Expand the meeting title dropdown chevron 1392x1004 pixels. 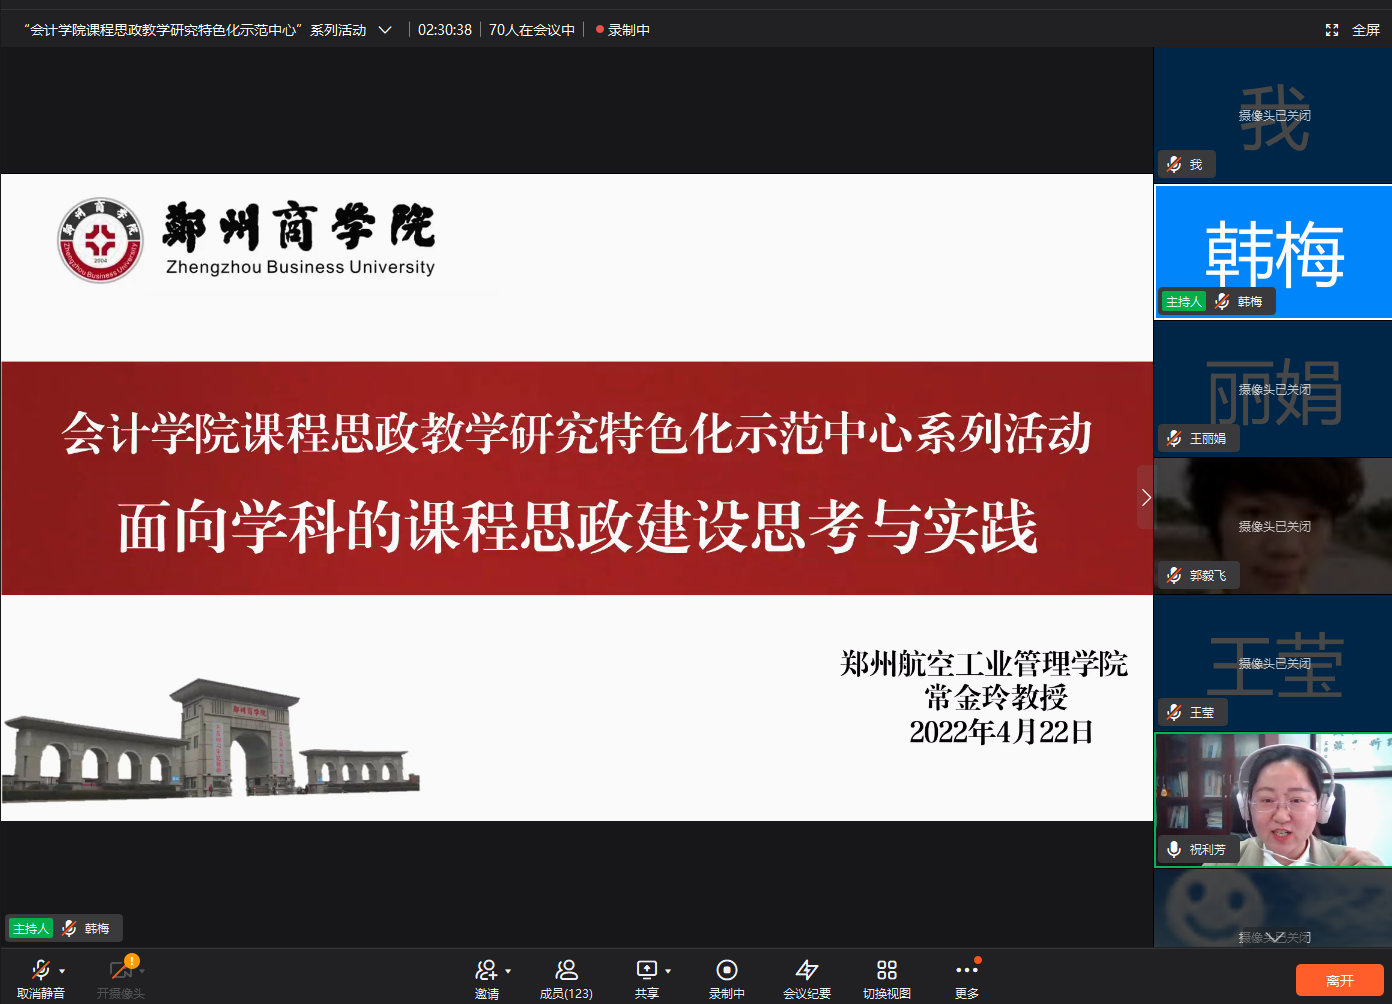[x=385, y=30]
